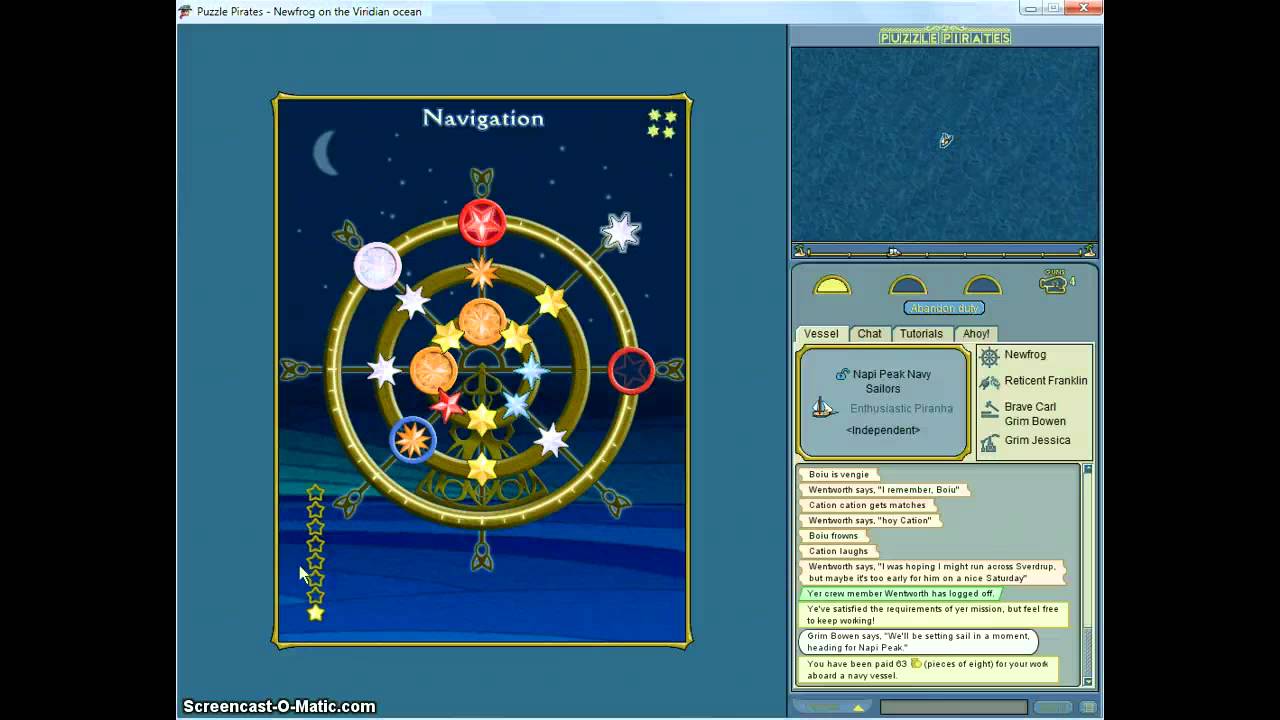The width and height of the screenshot is (1280, 720).
Task: Click the filled star at the bottom of the star column
Action: 316,613
